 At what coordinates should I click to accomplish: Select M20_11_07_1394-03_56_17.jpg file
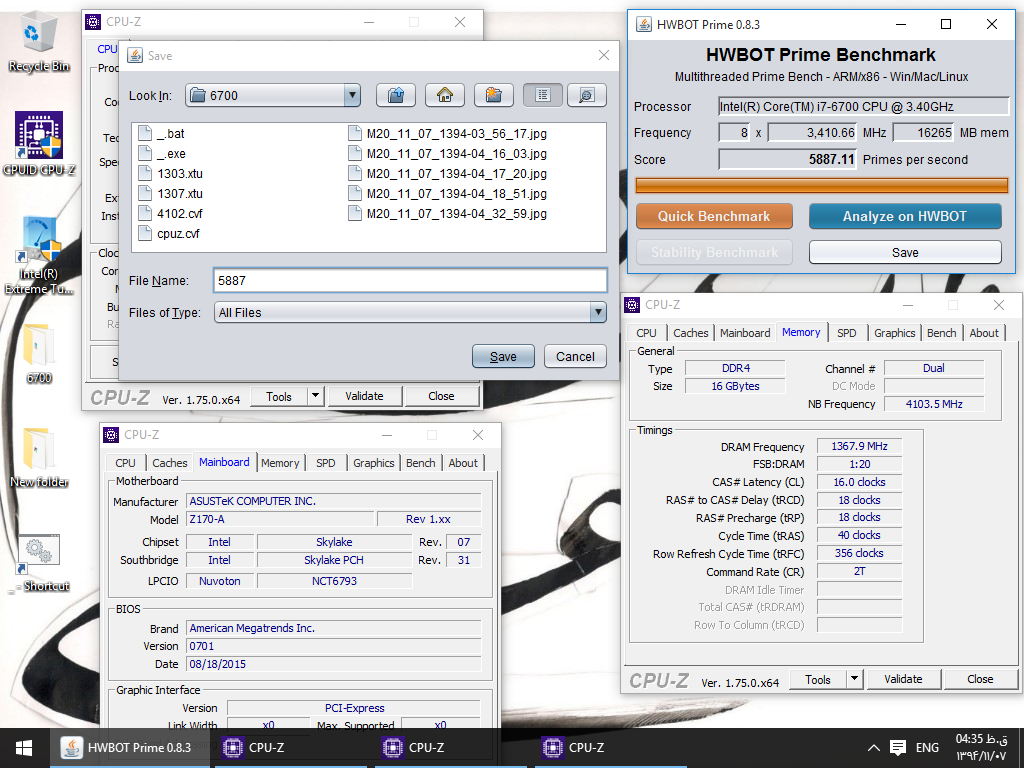(448, 134)
